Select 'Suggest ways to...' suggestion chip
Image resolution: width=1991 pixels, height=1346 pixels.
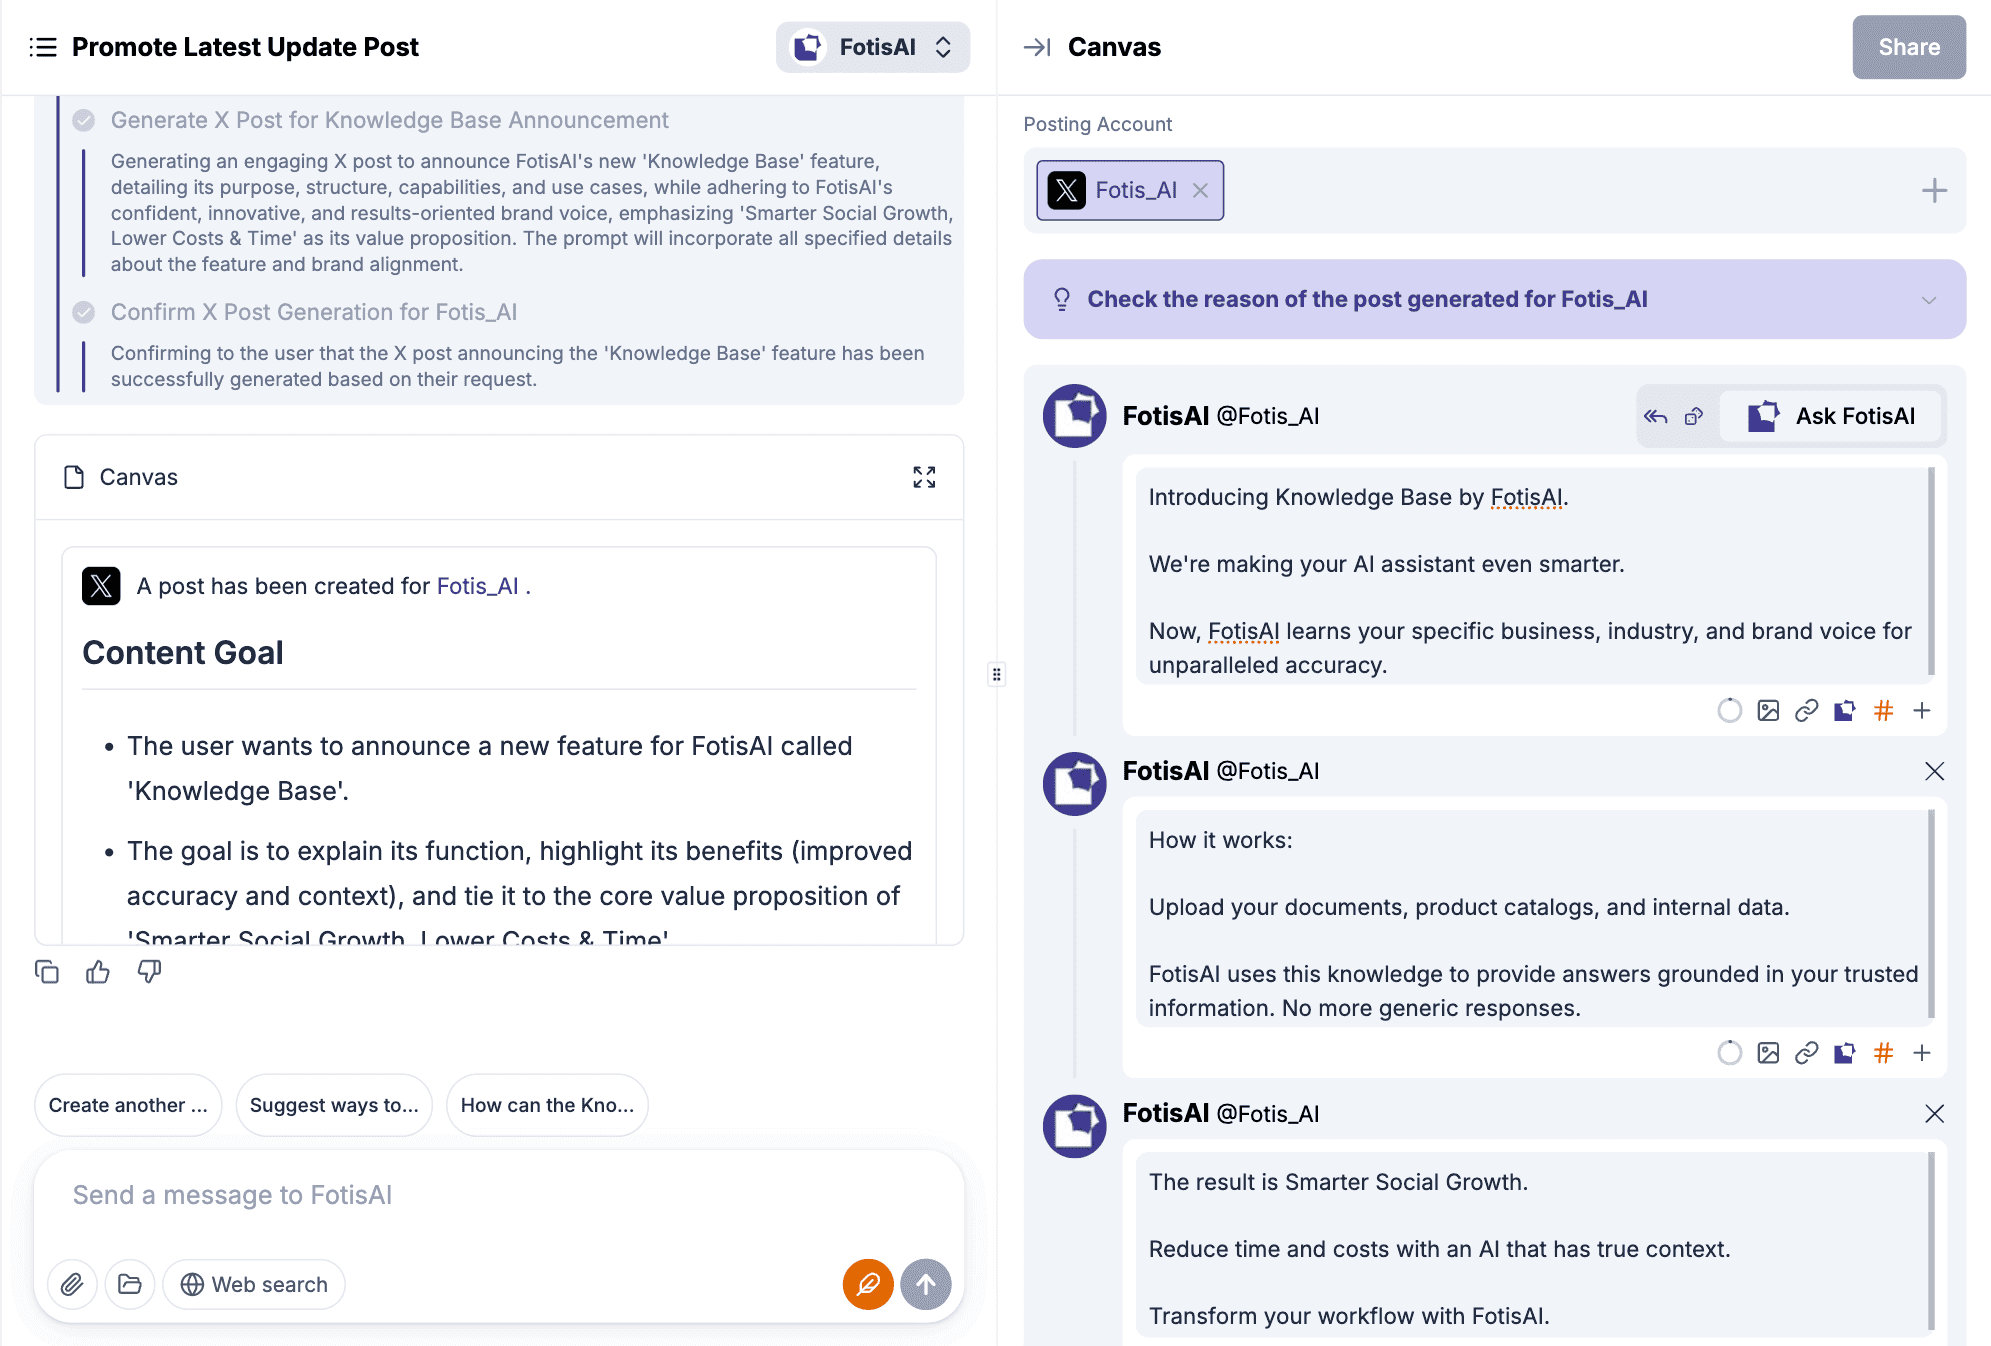click(x=334, y=1105)
